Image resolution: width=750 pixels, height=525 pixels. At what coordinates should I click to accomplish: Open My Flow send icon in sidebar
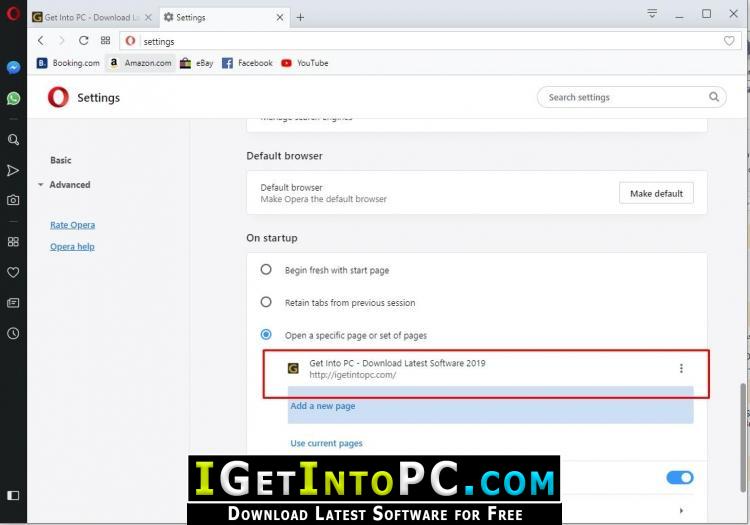pos(13,170)
